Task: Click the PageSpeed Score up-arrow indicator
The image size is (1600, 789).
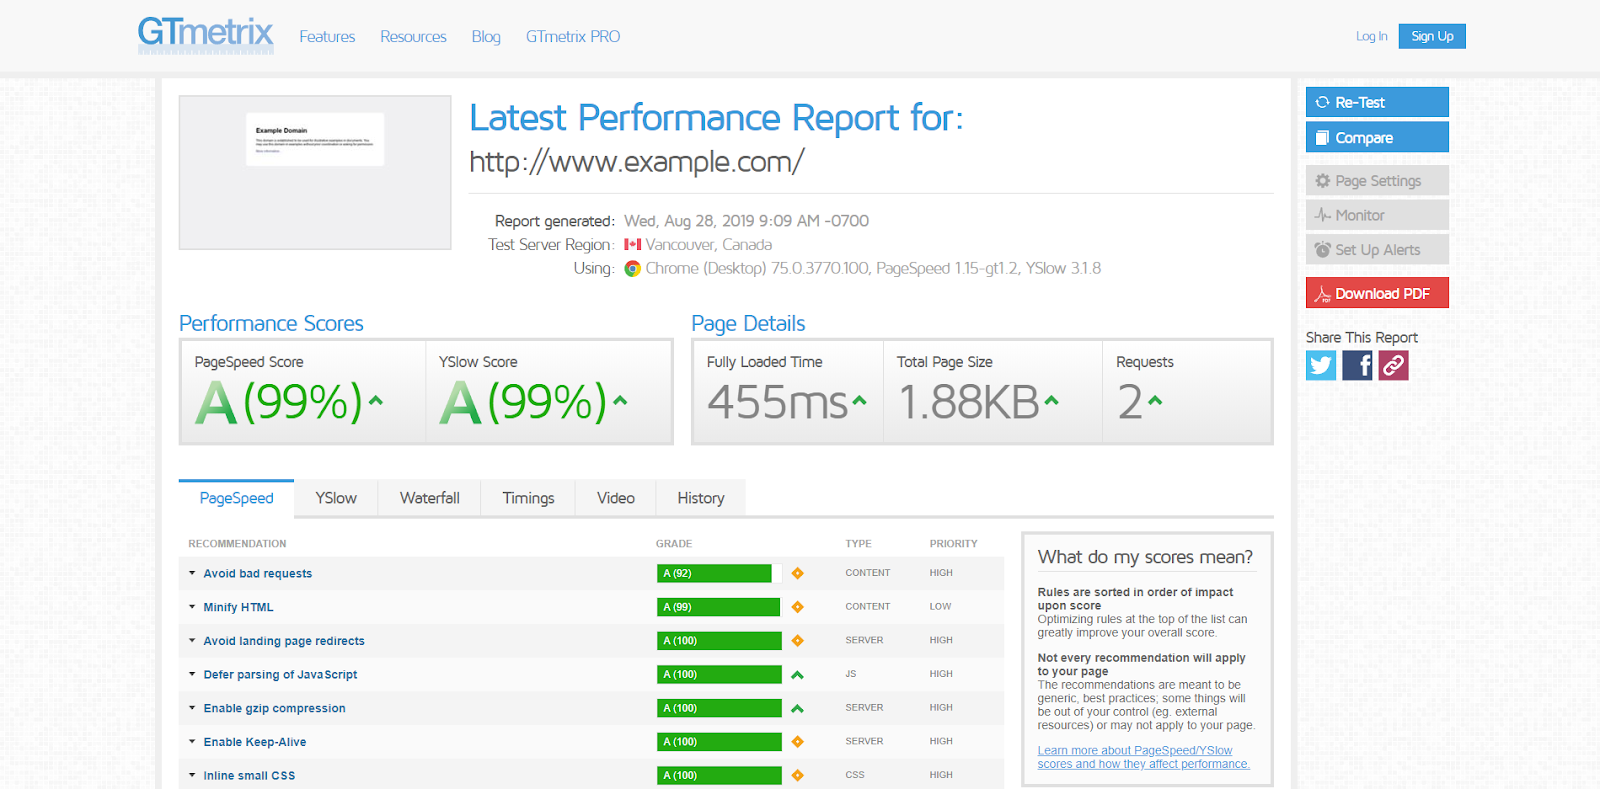Action: 376,401
